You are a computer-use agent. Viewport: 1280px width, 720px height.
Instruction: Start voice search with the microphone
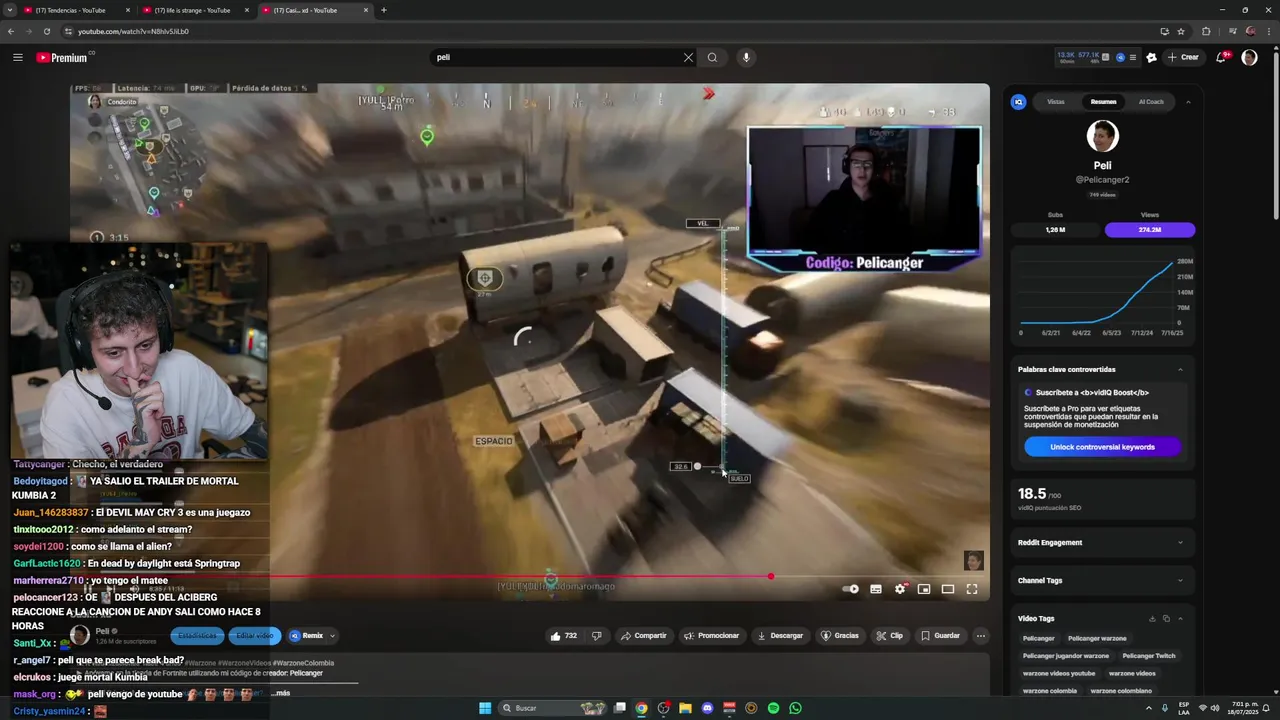tap(746, 57)
